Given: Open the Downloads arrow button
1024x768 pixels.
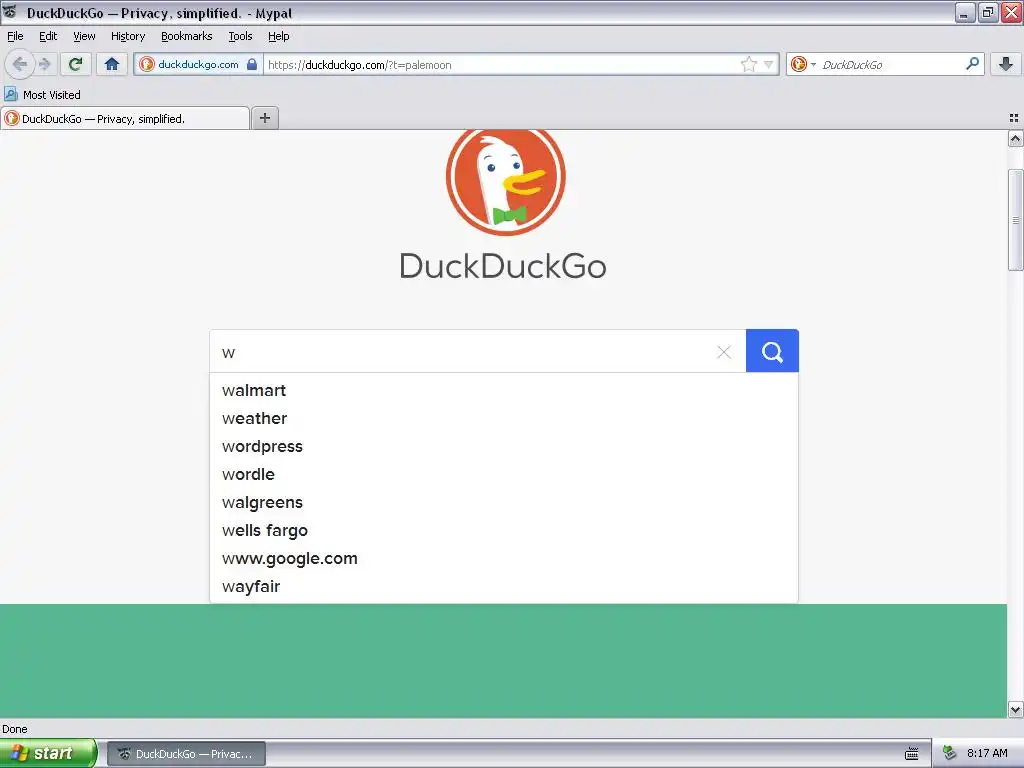Looking at the screenshot, I should click(x=1006, y=64).
